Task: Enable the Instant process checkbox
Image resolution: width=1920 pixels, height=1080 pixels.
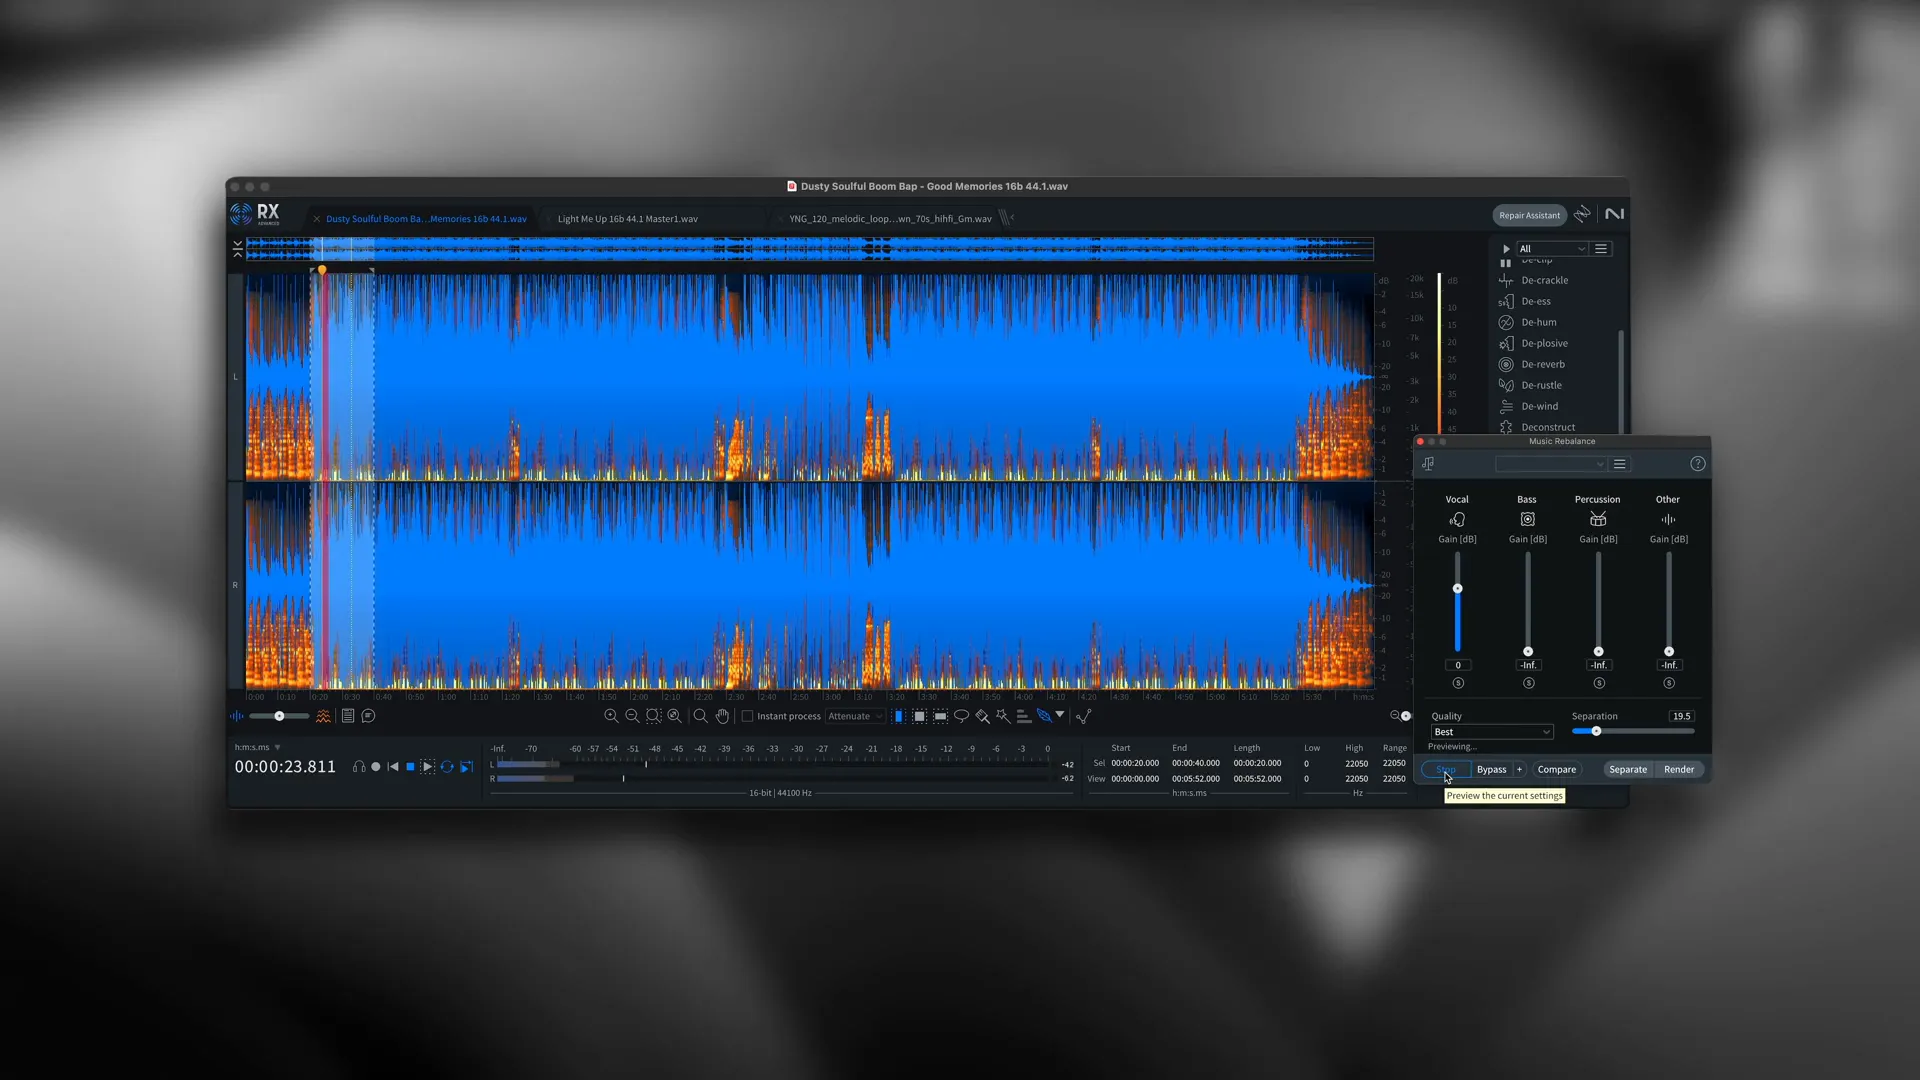Action: (x=747, y=716)
